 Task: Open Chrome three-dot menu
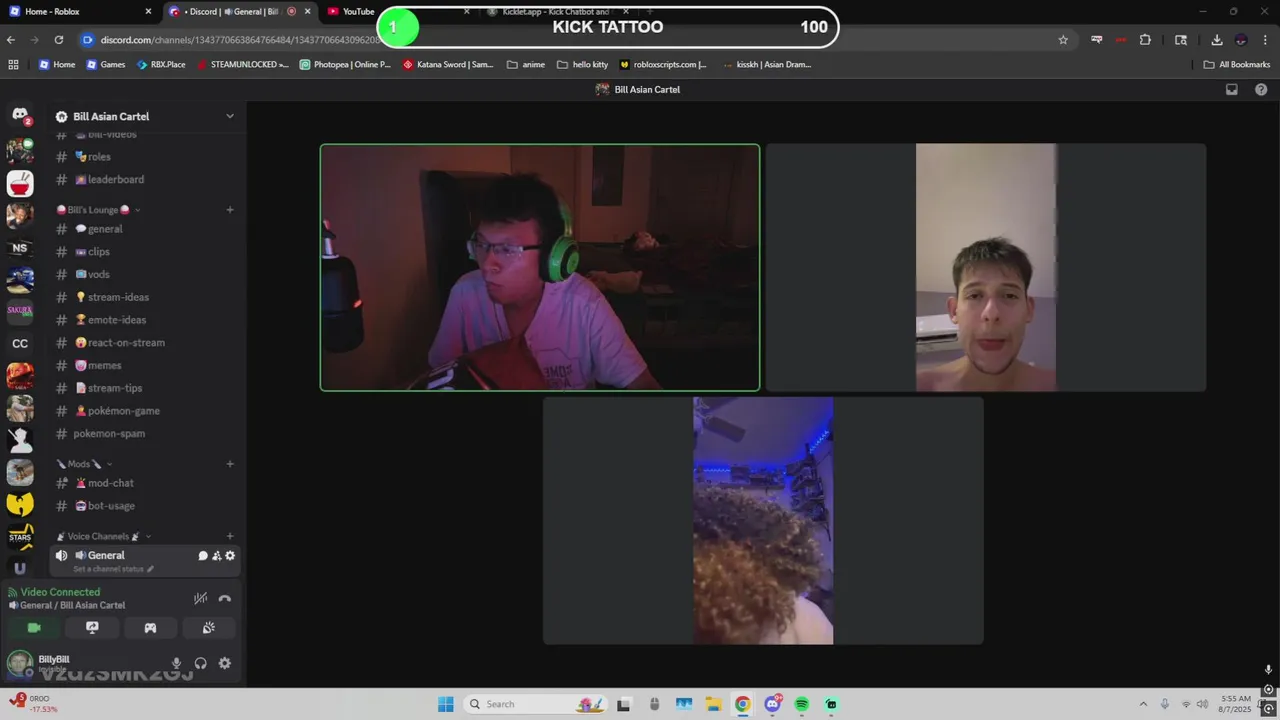(x=1263, y=40)
